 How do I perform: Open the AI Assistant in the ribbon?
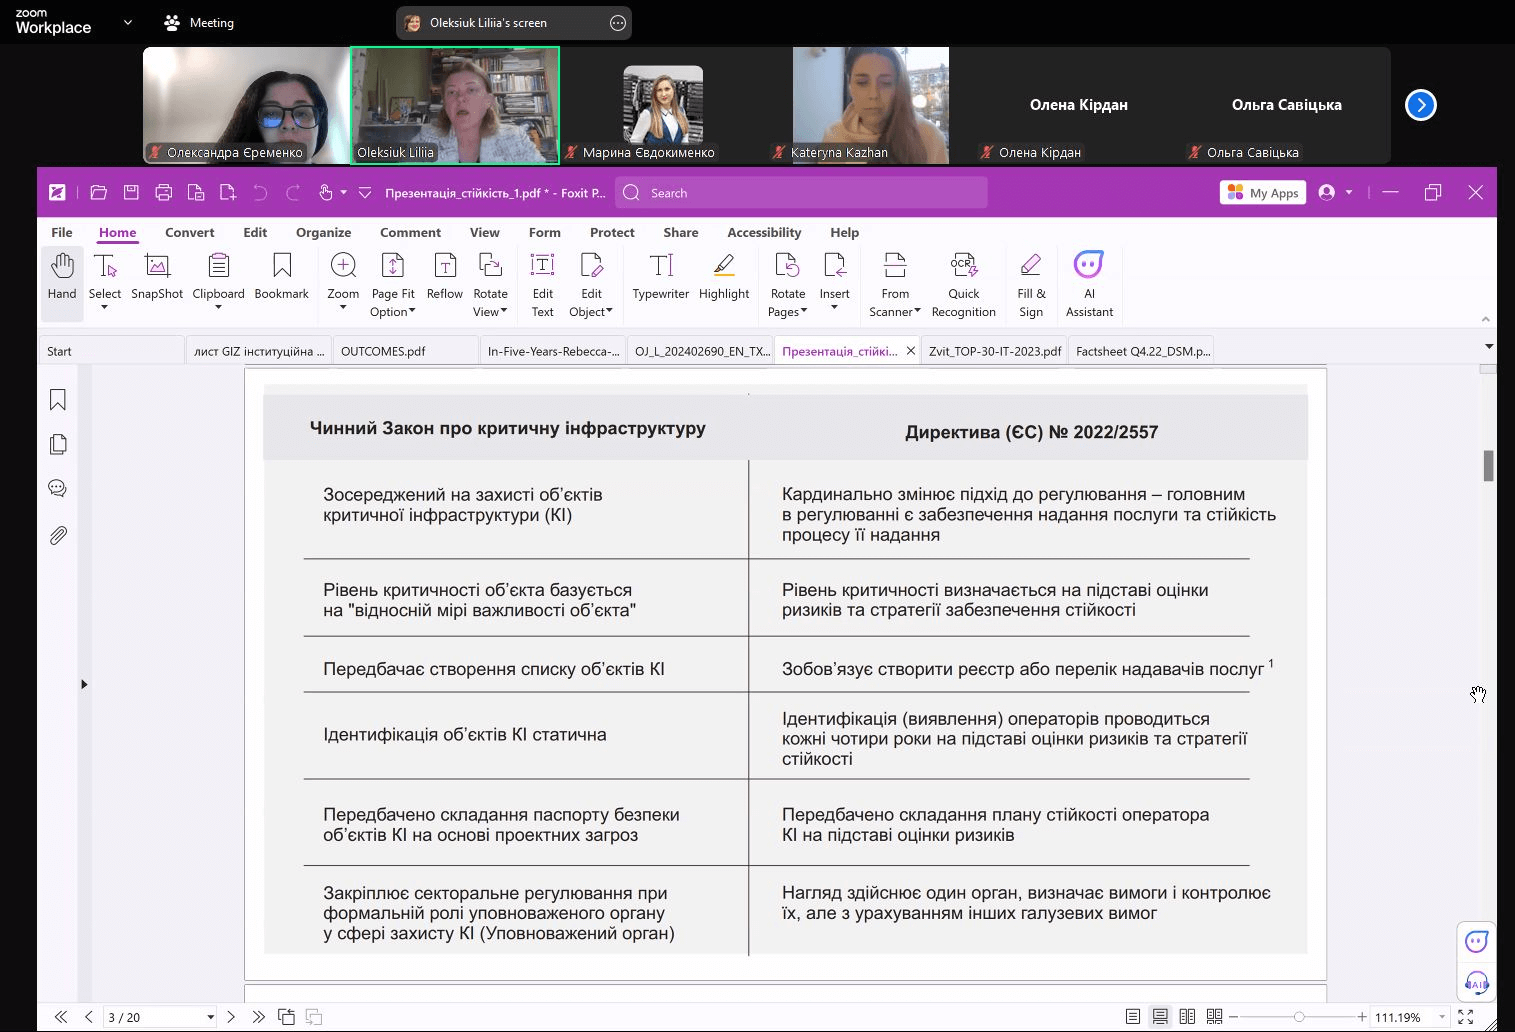pos(1088,285)
